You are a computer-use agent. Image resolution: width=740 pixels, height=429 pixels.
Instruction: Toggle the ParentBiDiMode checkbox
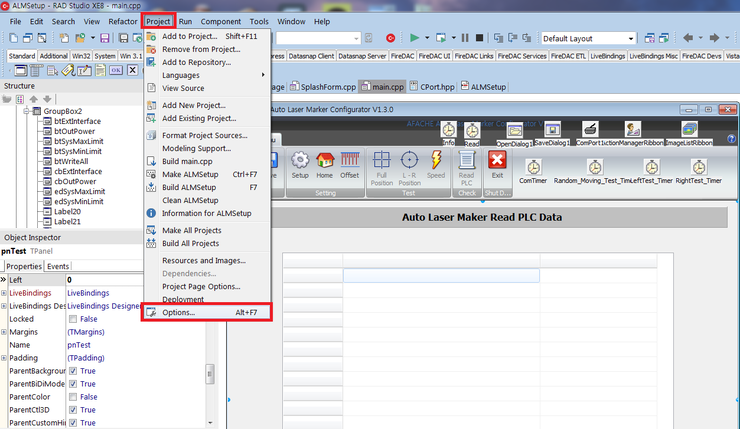click(73, 384)
